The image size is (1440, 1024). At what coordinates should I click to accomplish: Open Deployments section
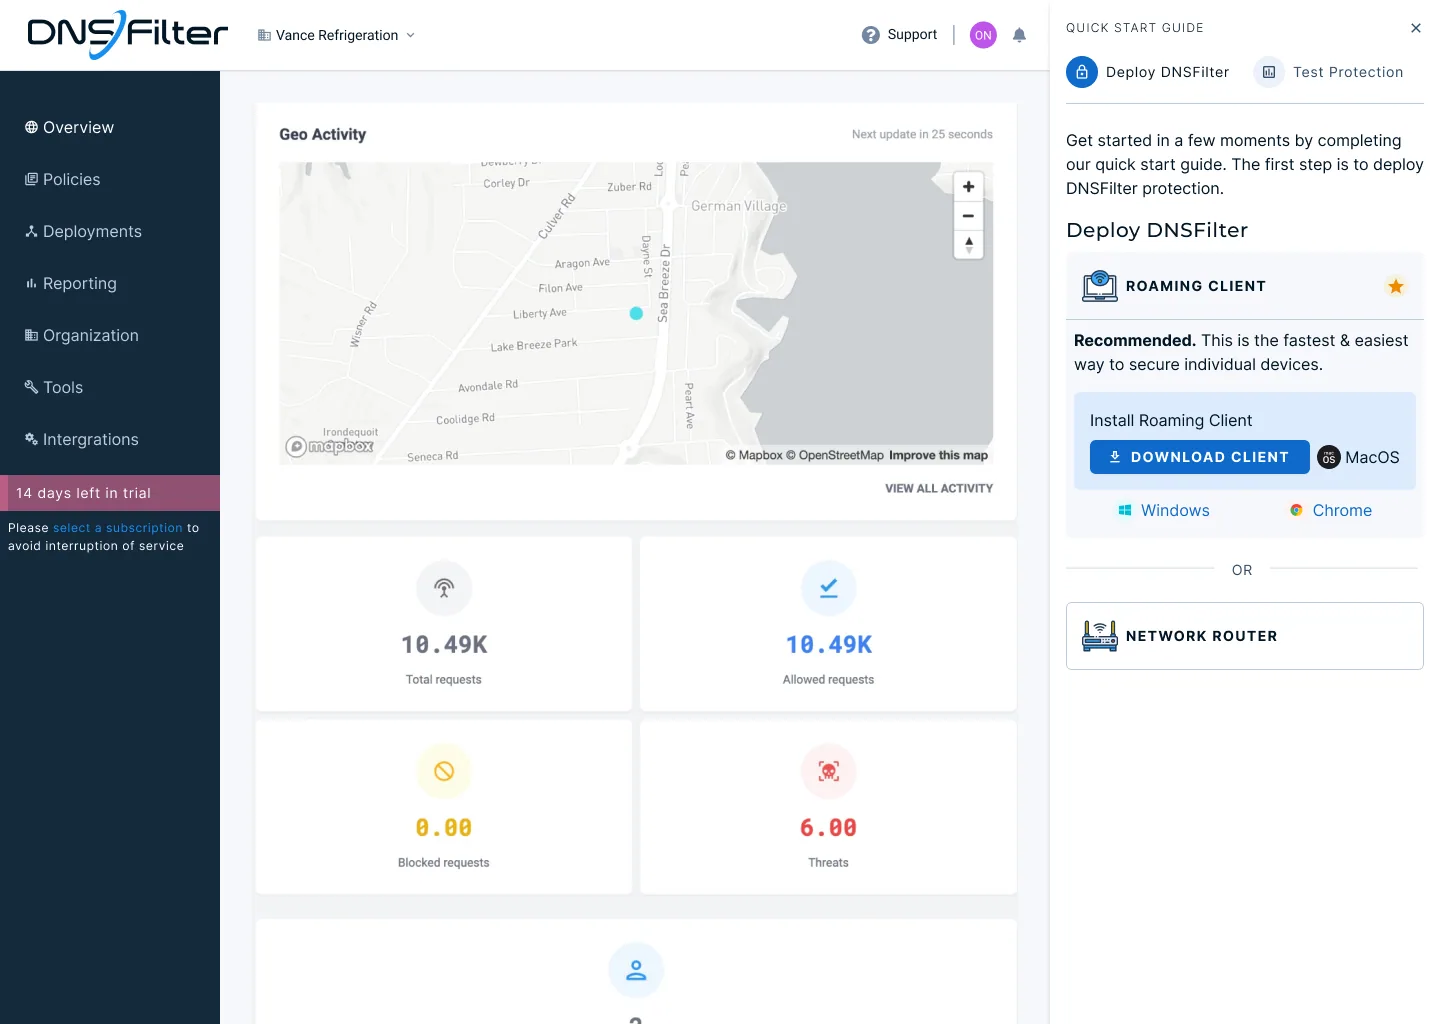[83, 231]
